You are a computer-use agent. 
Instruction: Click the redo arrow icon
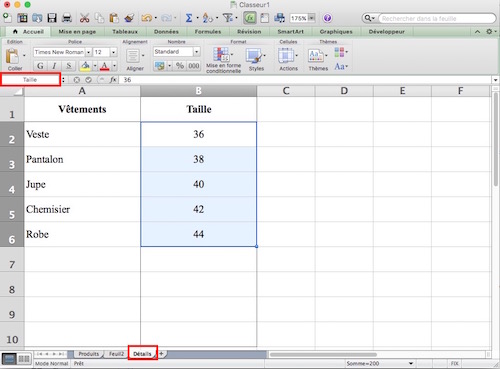[166, 18]
